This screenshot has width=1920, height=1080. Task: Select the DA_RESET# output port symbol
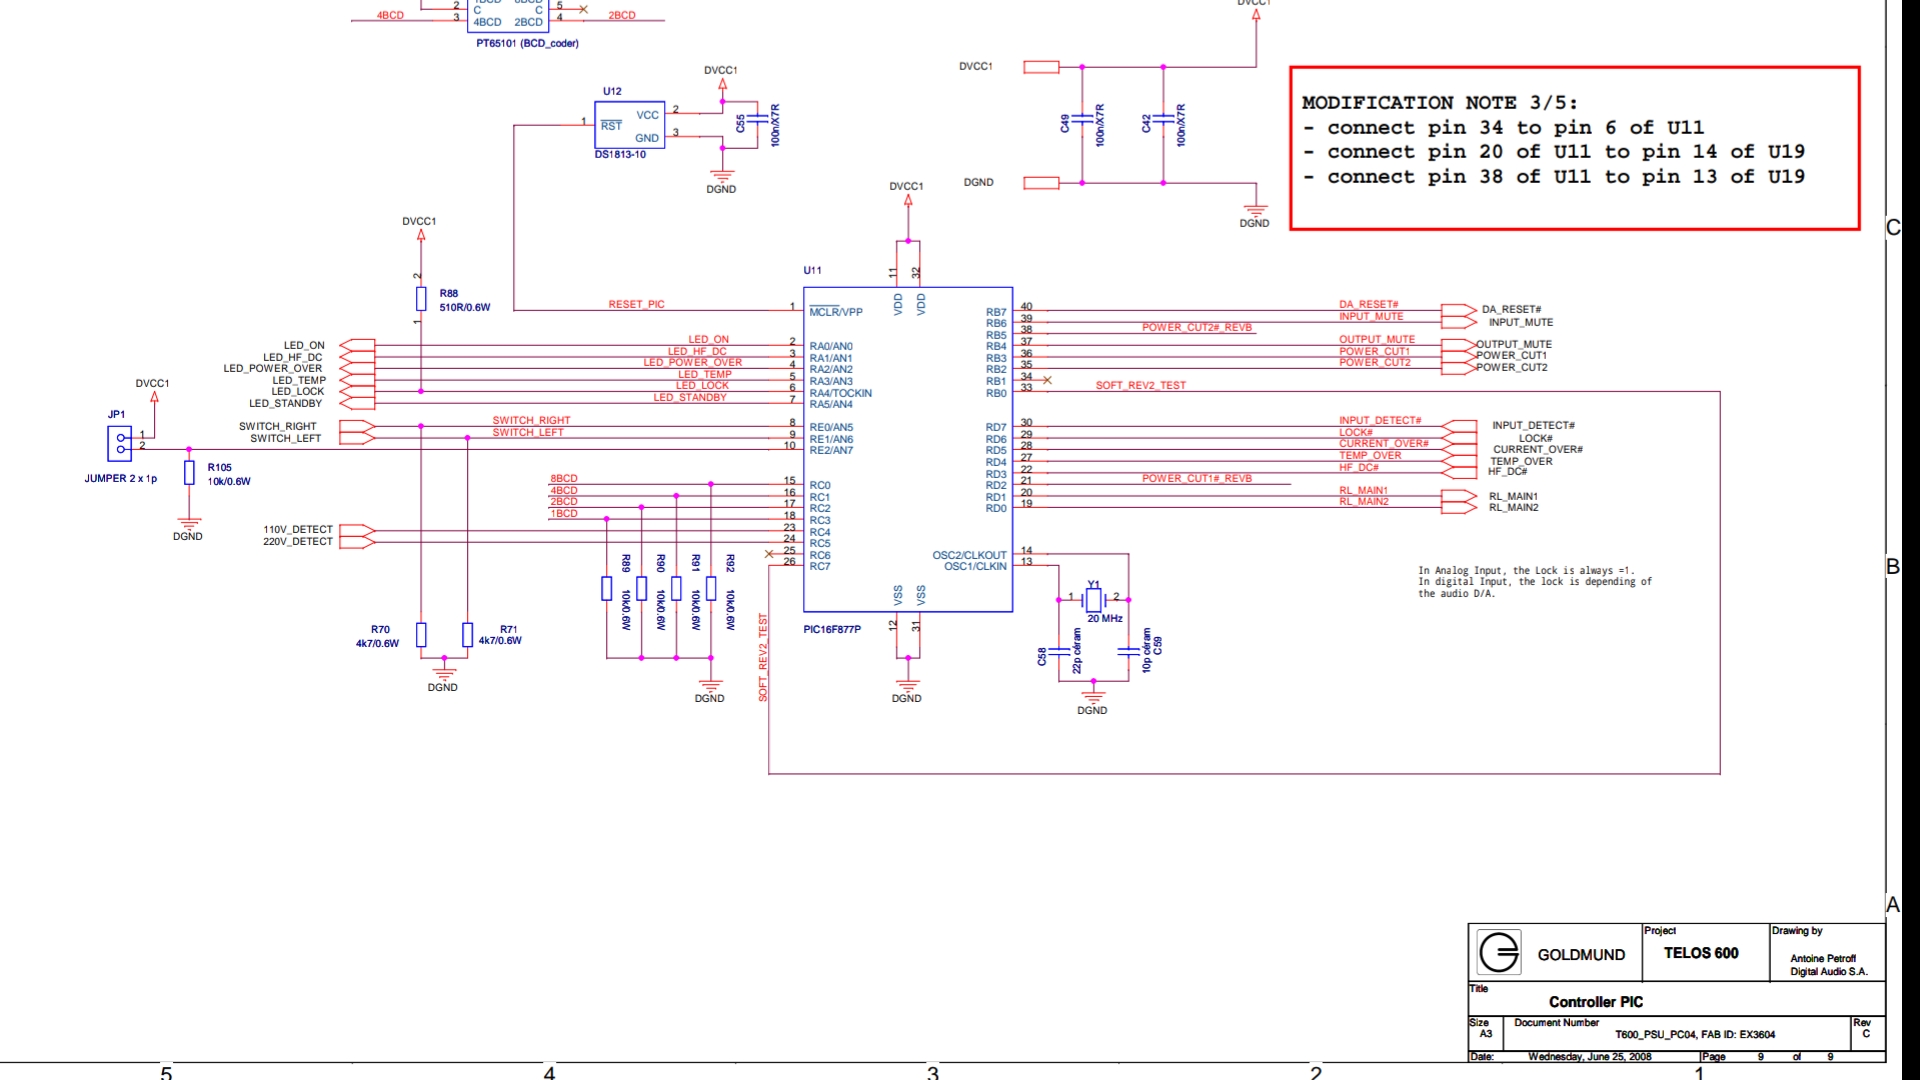pos(1459,310)
